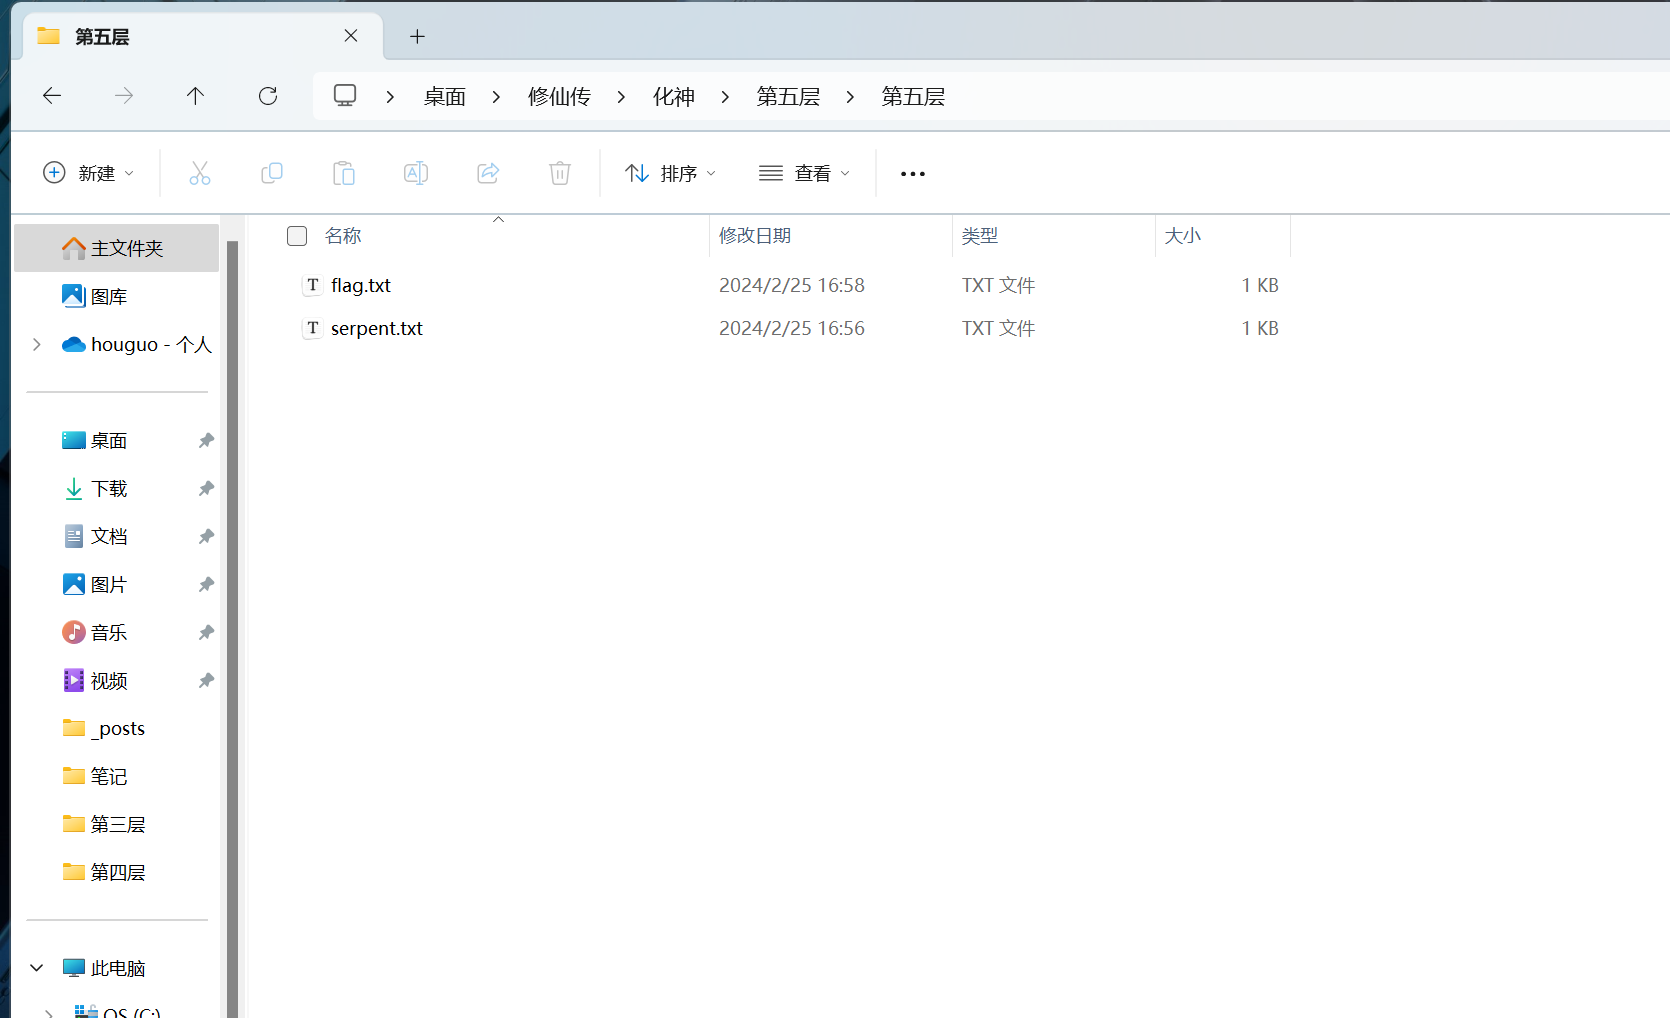
Task: Click the Copy icon in toolbar
Action: point(272,173)
